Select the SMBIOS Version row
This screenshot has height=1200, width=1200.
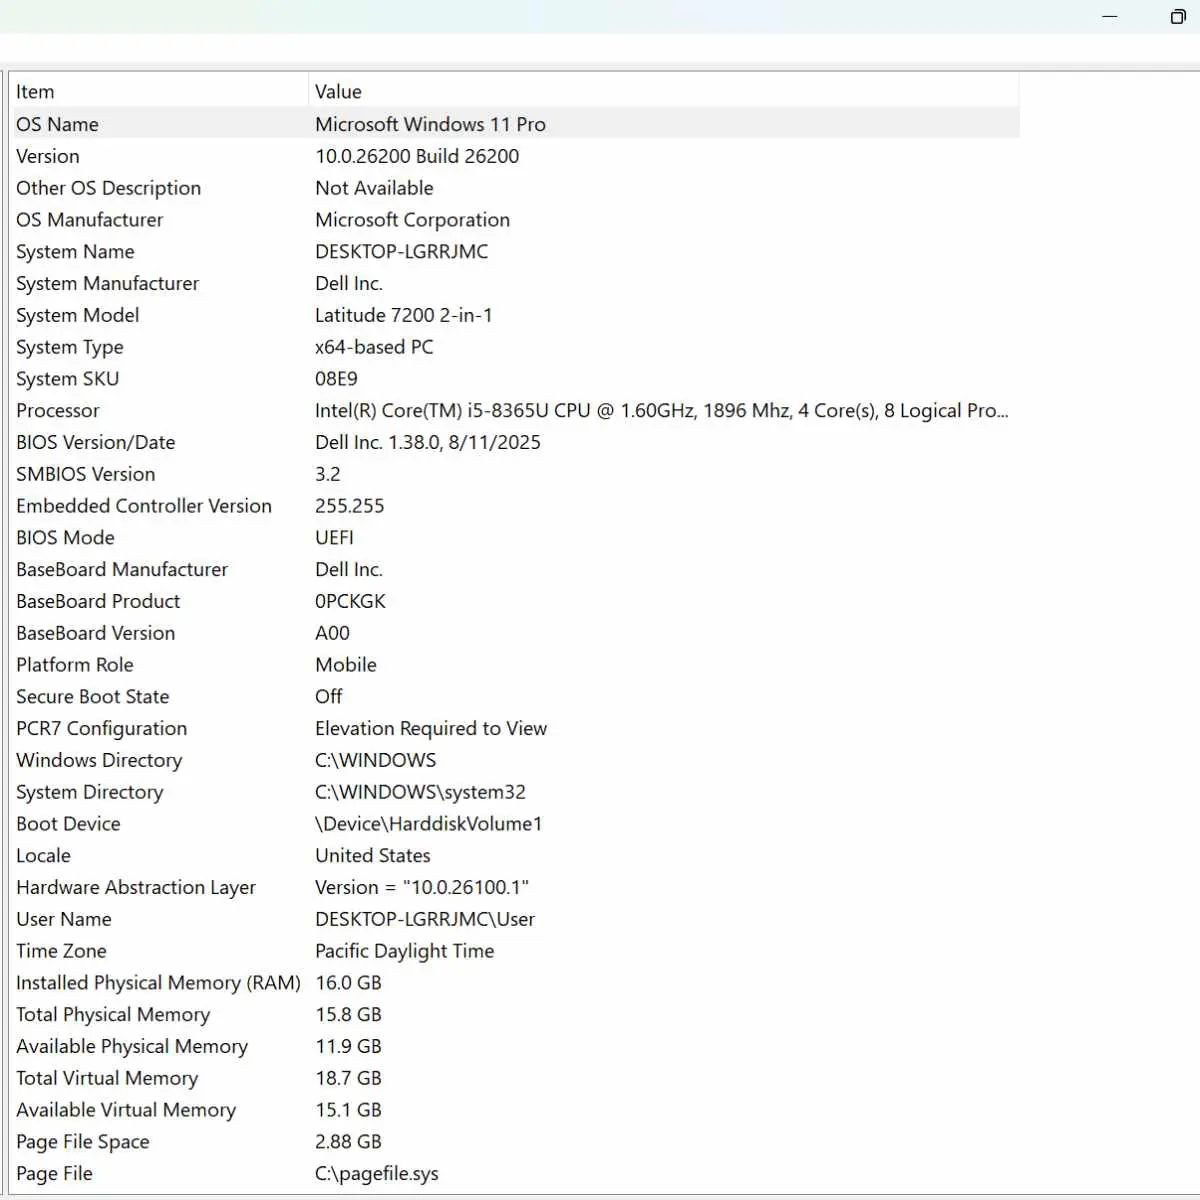click(x=514, y=474)
